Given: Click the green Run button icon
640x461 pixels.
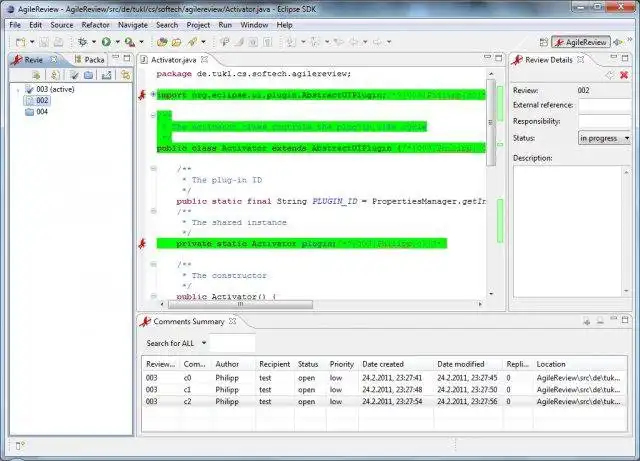Looking at the screenshot, I should click(107, 42).
